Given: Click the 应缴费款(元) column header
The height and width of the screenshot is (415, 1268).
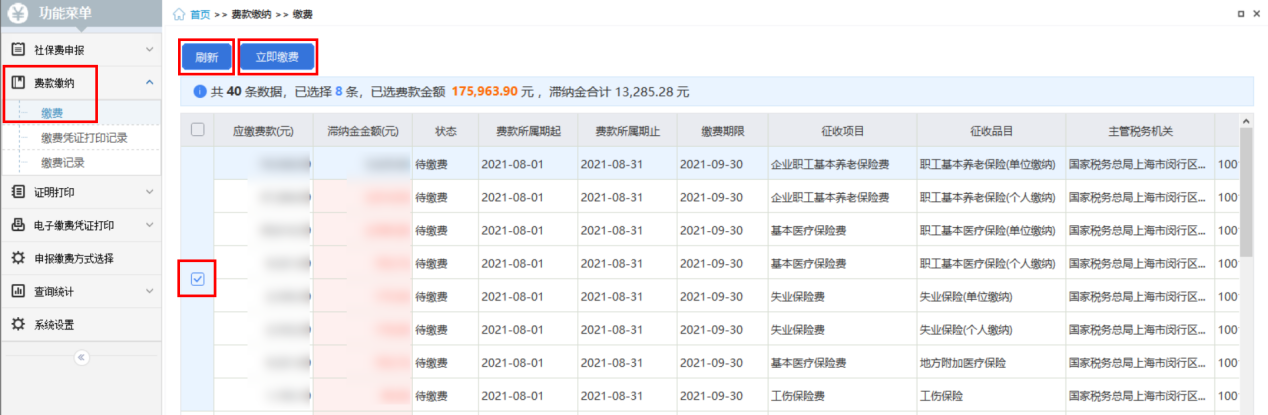Looking at the screenshot, I should (x=263, y=131).
